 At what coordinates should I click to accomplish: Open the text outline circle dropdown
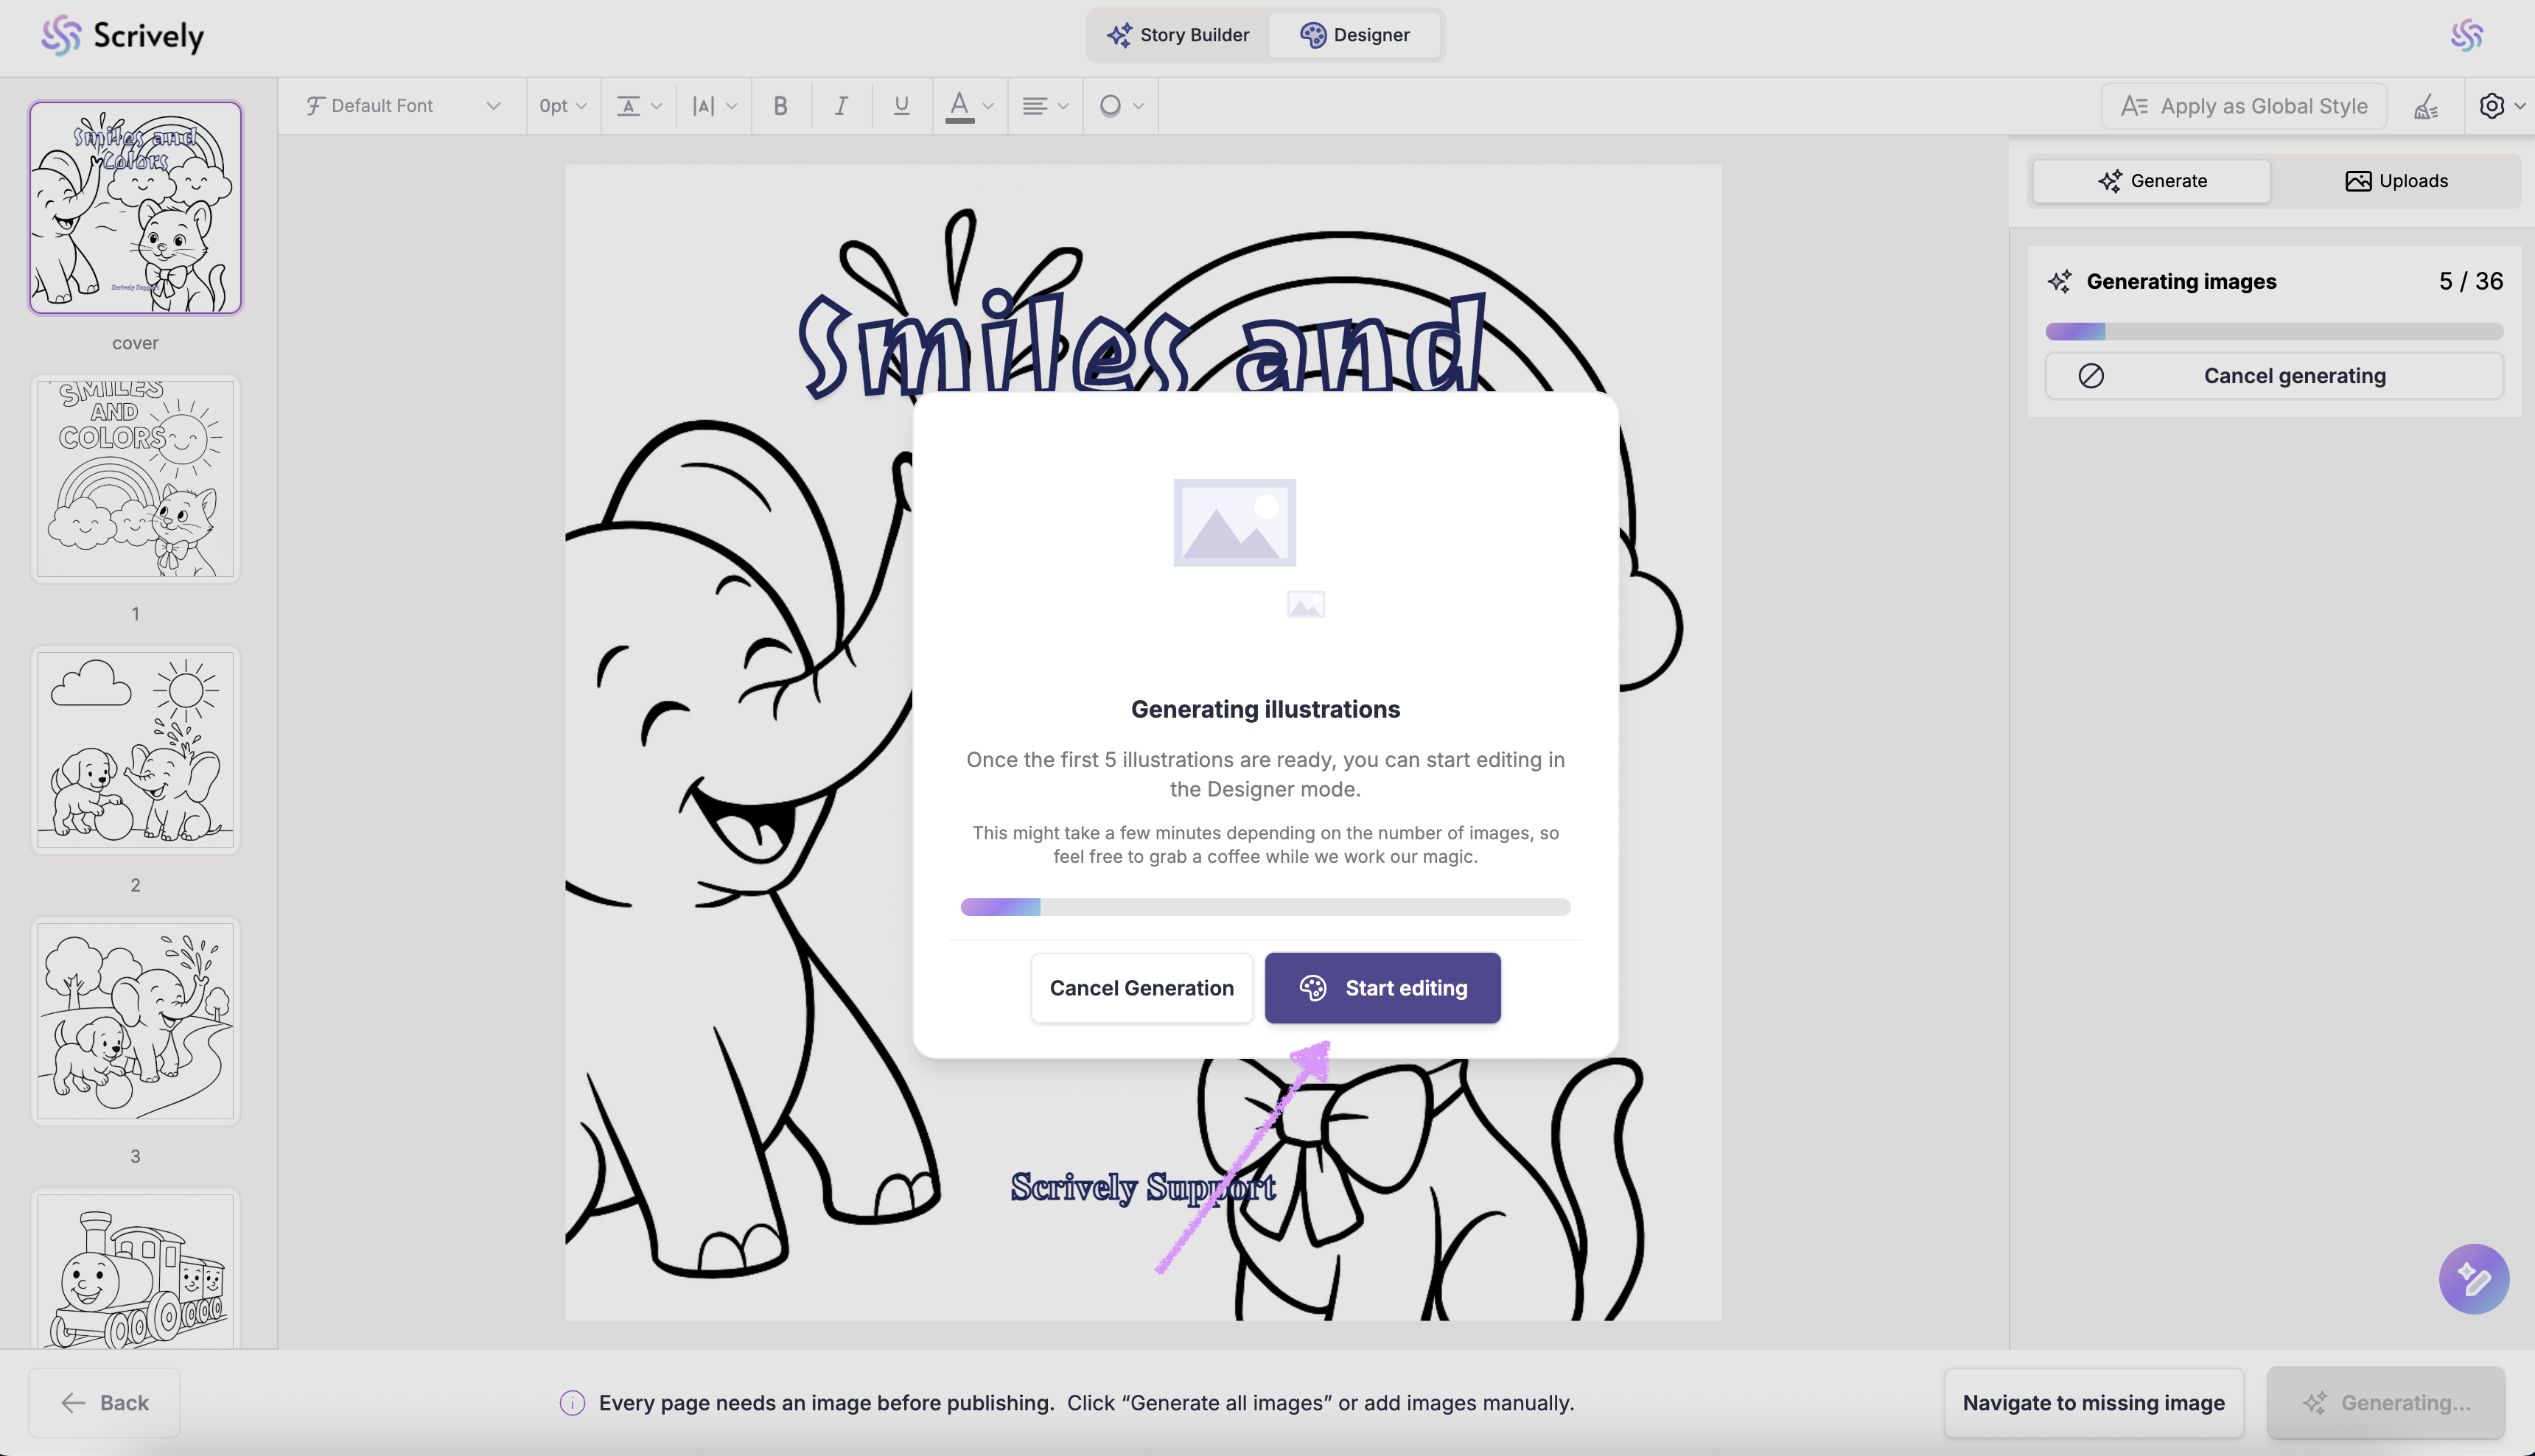(x=1120, y=106)
